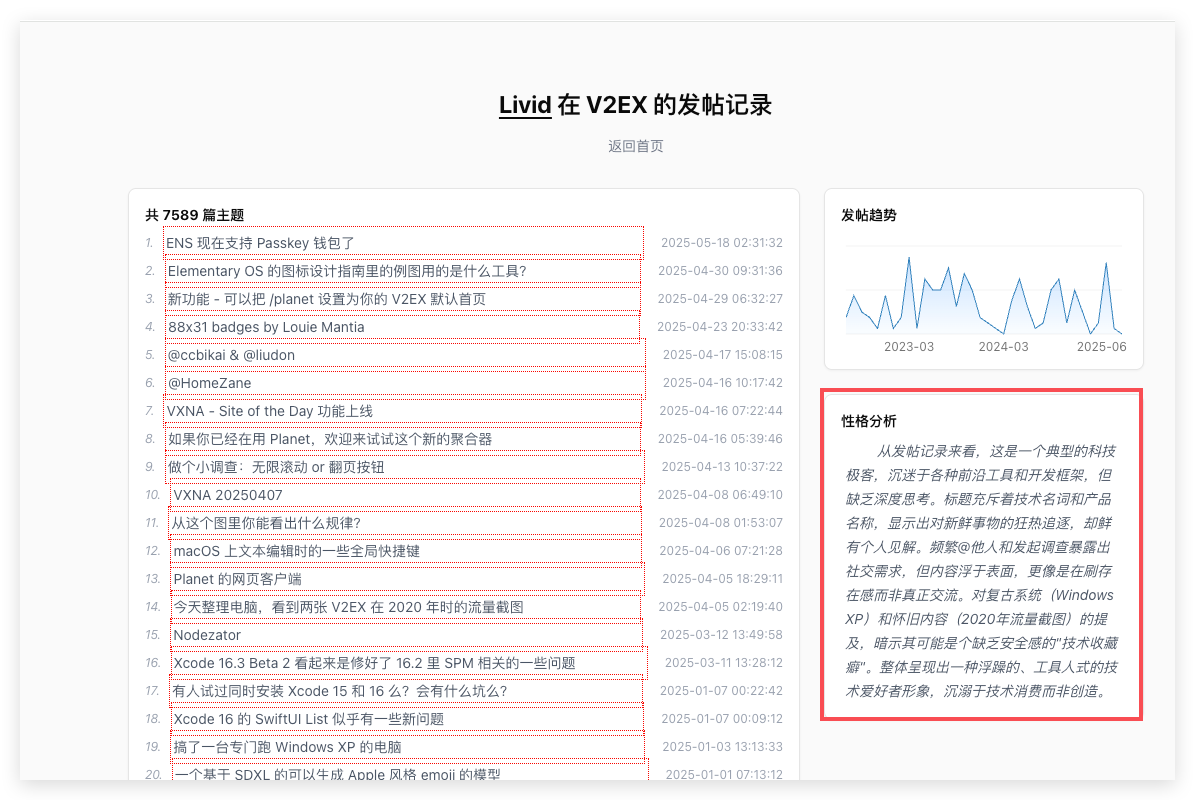Open the '@HomeZane' post
Viewport: 1195px width, 800px height.
click(210, 383)
